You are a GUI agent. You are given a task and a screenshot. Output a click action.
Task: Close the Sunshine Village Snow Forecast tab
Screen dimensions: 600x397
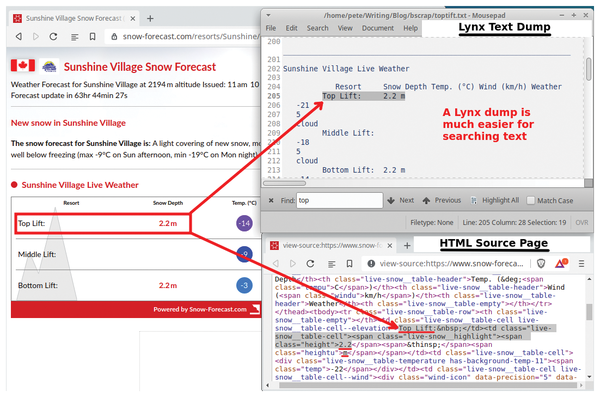click(x=132, y=18)
